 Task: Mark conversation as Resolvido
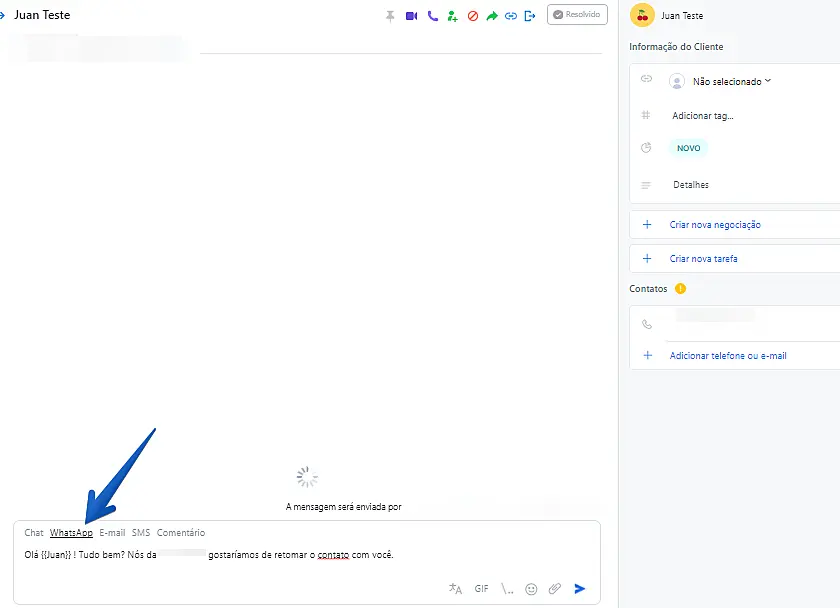tap(577, 14)
